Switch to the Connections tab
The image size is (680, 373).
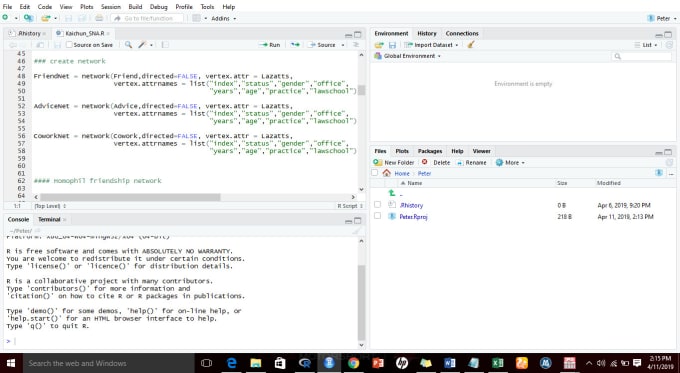[x=462, y=33]
